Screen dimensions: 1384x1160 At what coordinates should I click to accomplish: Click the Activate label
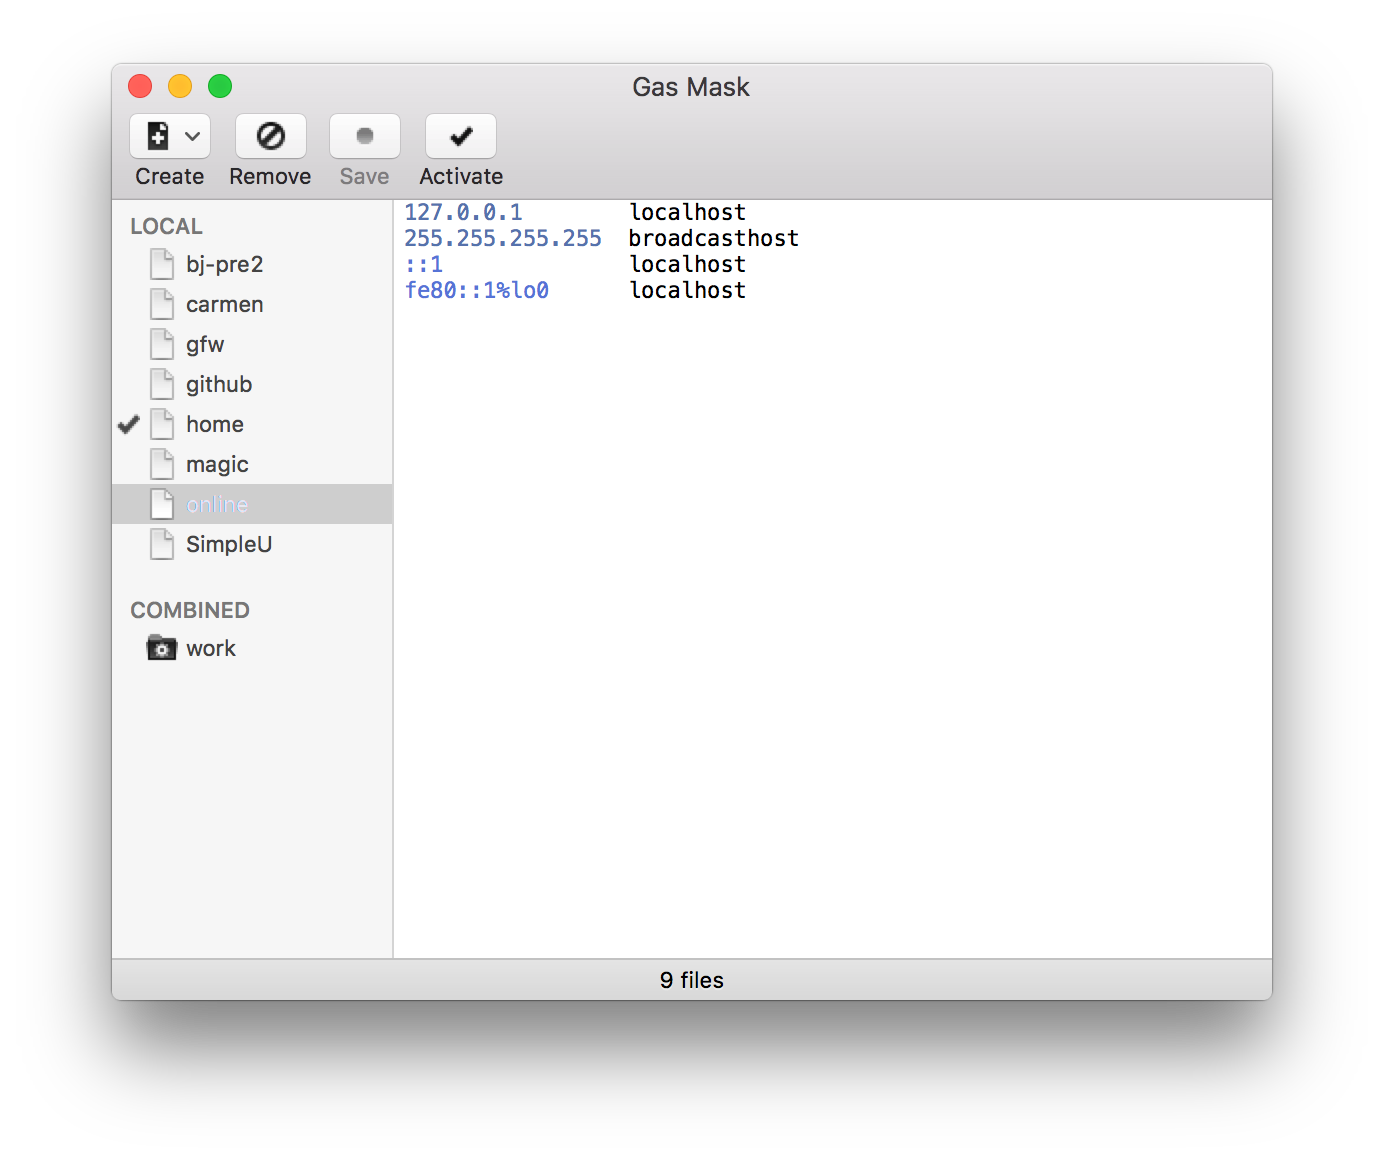(461, 176)
